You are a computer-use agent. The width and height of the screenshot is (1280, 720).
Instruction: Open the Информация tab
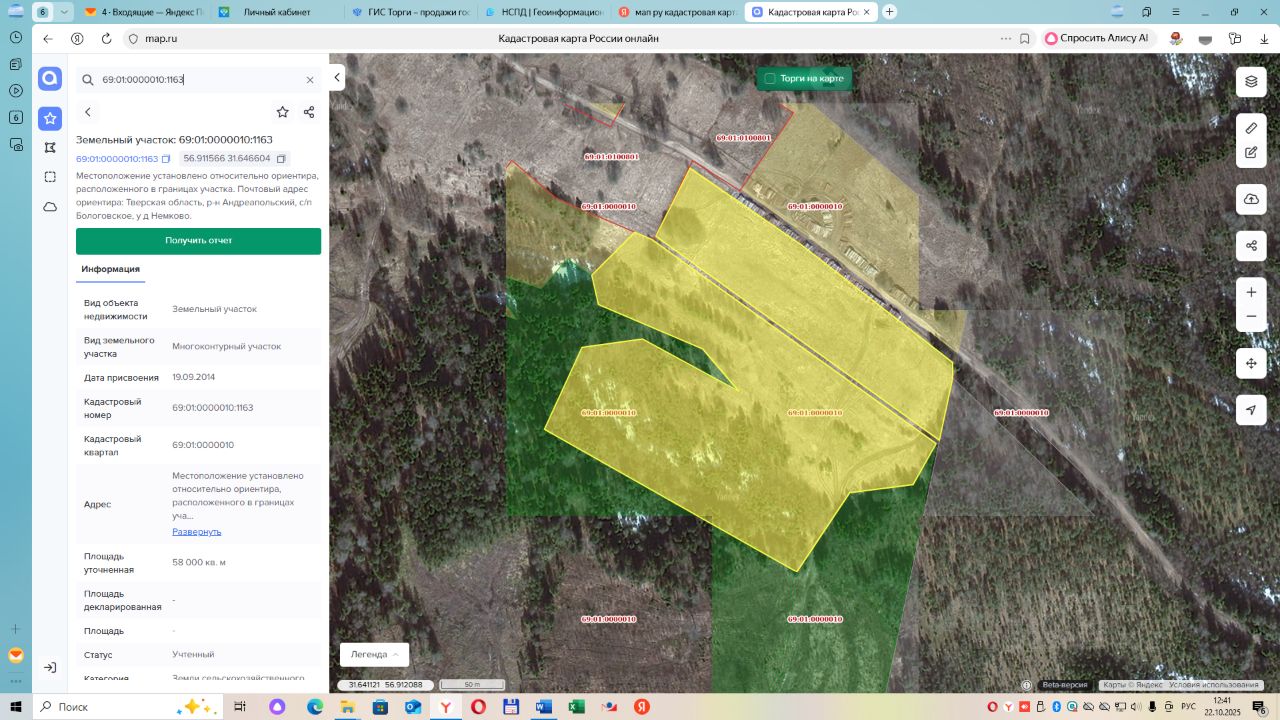pos(111,269)
